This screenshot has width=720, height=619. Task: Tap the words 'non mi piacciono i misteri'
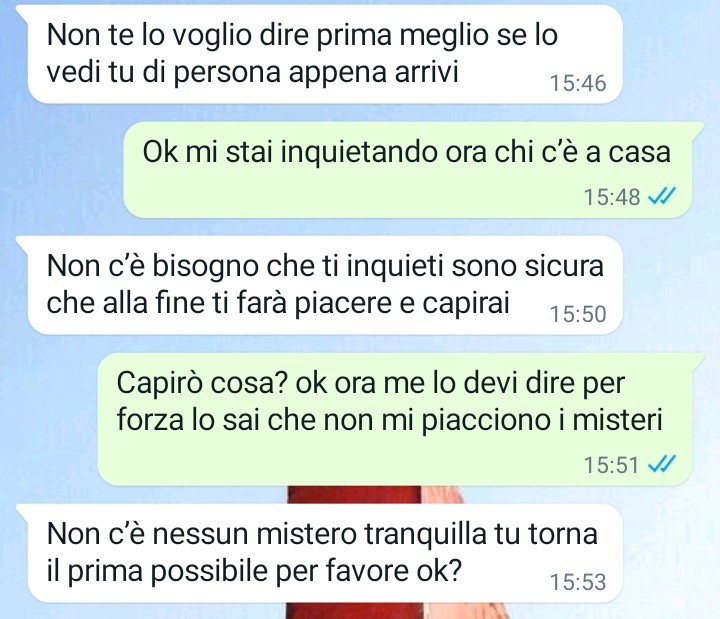[x=493, y=420]
